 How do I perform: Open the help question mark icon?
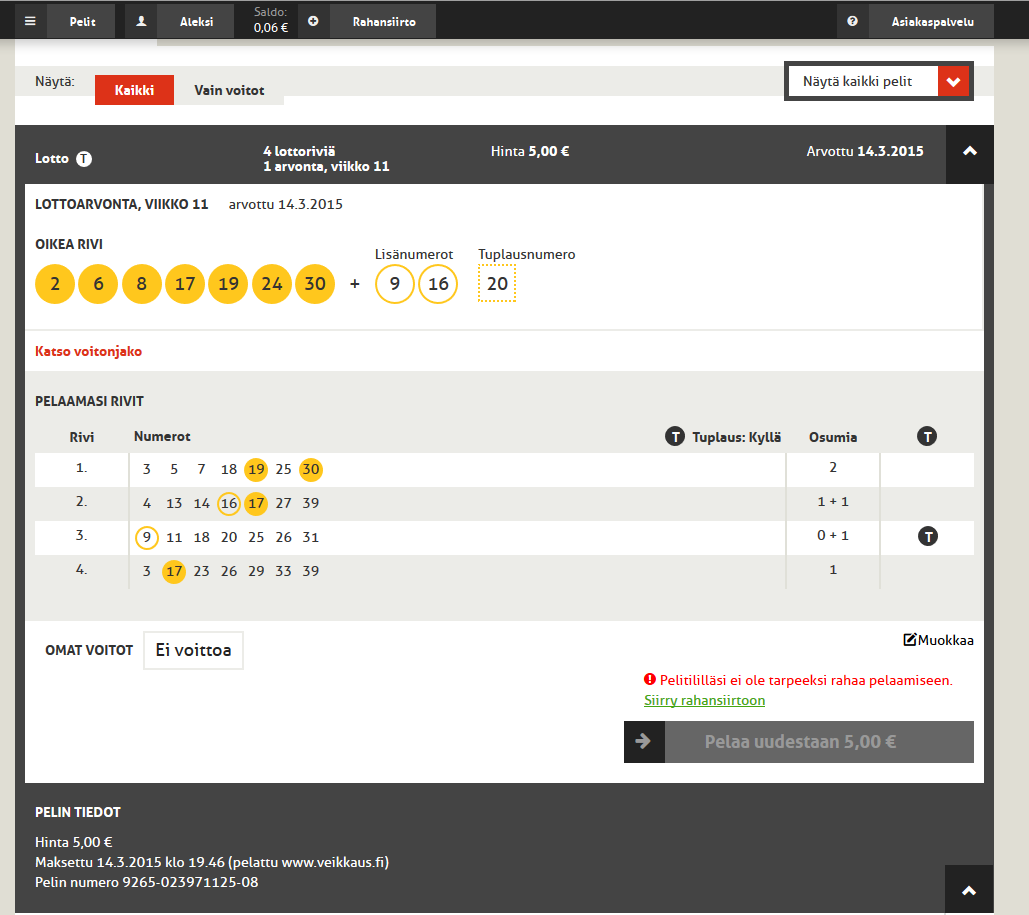(852, 21)
